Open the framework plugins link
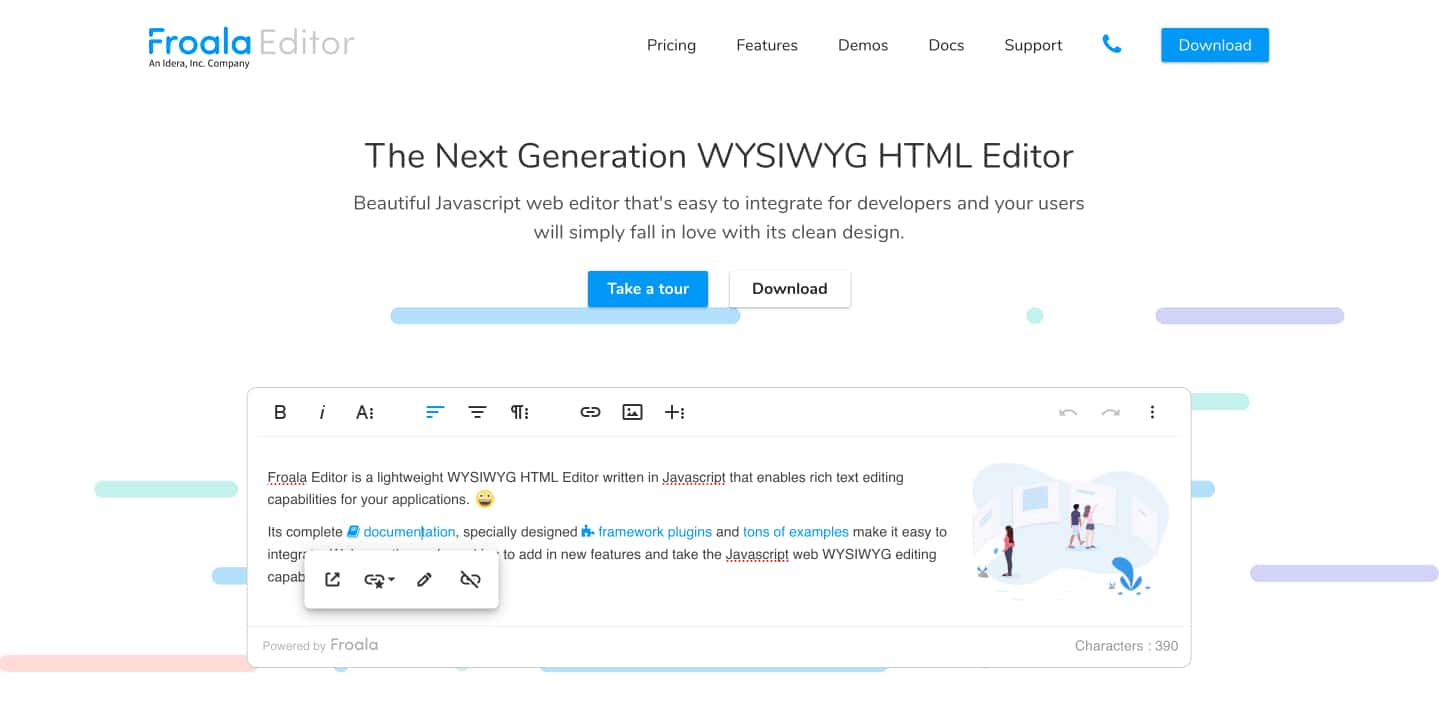Viewport: 1439px width, 706px height. click(x=655, y=532)
